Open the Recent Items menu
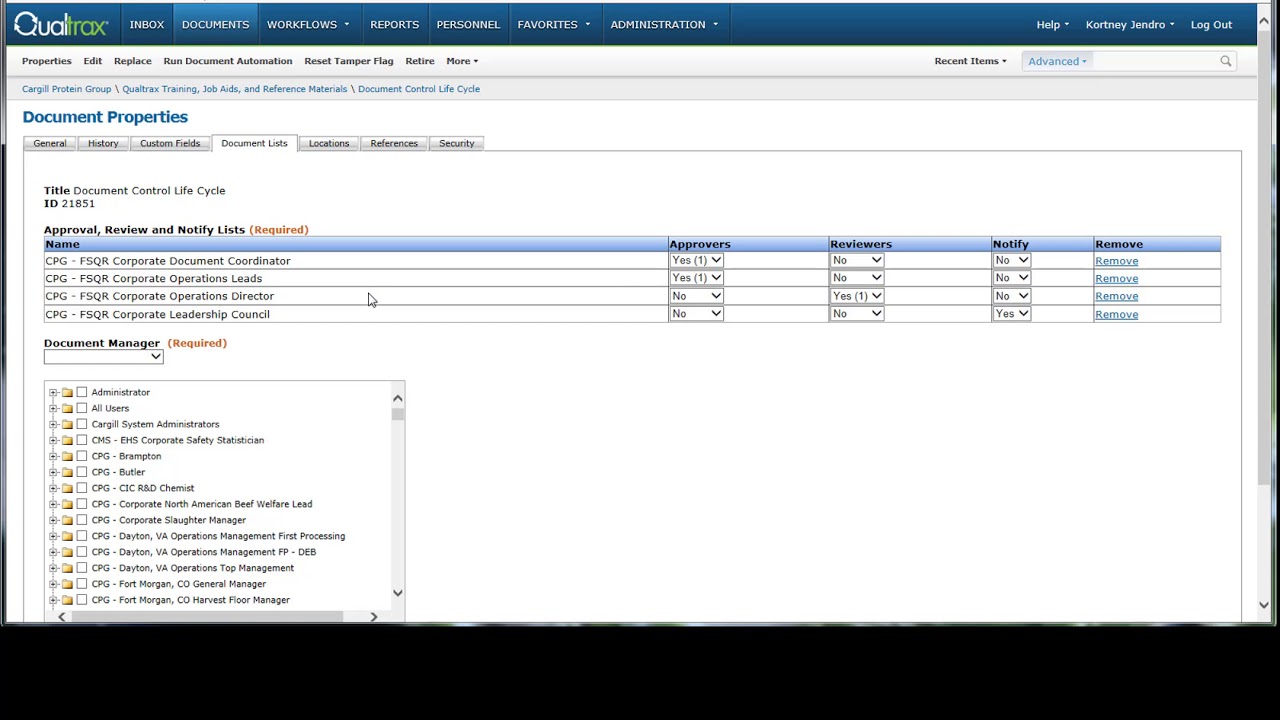Image resolution: width=1280 pixels, height=720 pixels. pos(970,61)
